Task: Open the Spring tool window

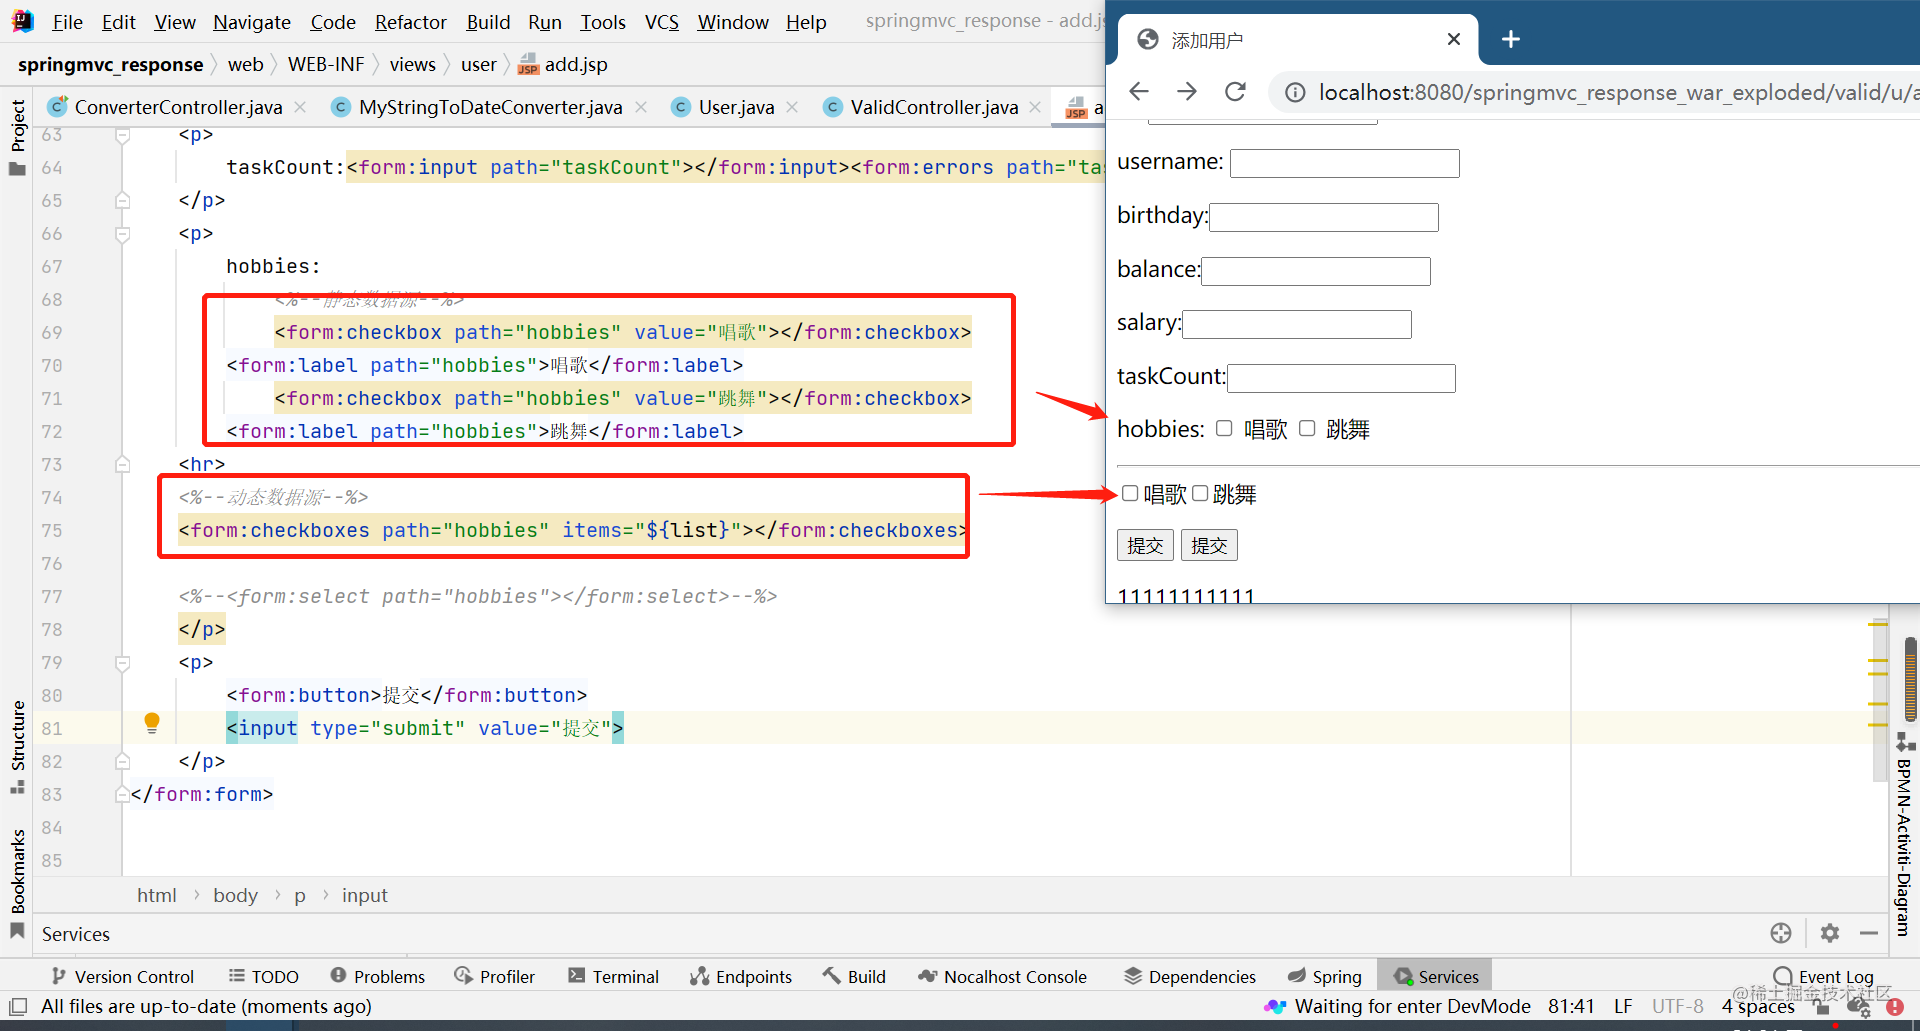Action: 1325,976
